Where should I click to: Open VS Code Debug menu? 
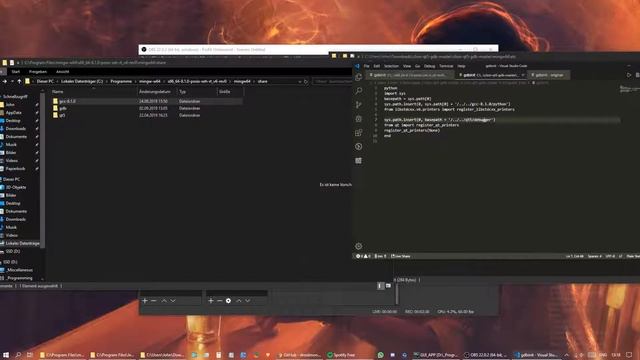coord(429,66)
